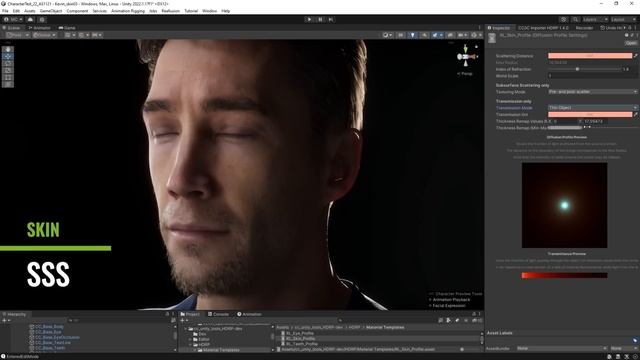
Task: Pick Scattering Distance color with eyedropper
Action: click(x=636, y=56)
